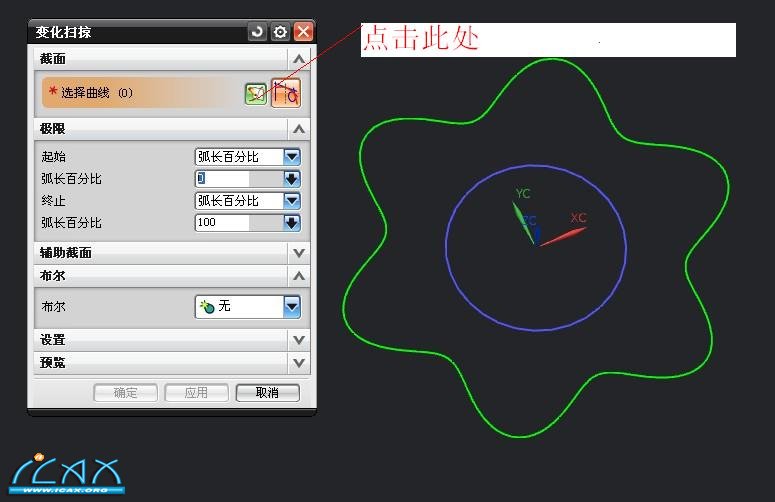Click the 取消 button

[267, 393]
